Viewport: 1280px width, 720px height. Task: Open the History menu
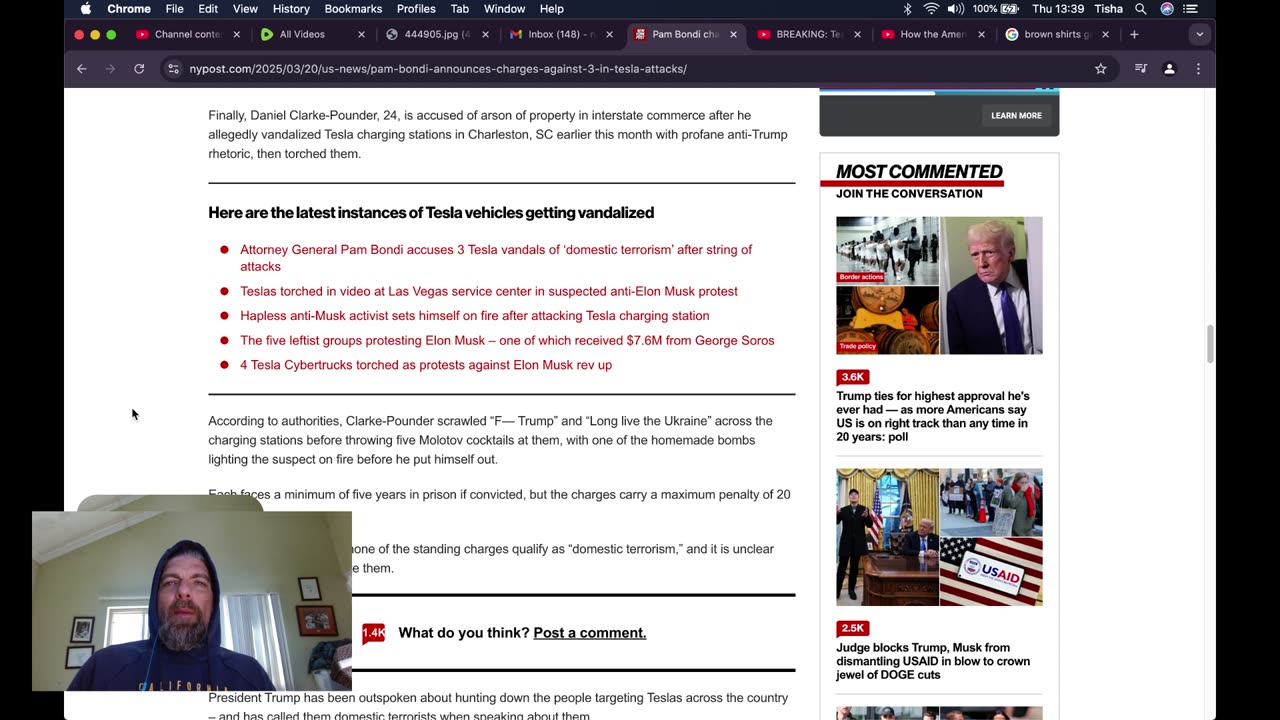pyautogui.click(x=291, y=9)
